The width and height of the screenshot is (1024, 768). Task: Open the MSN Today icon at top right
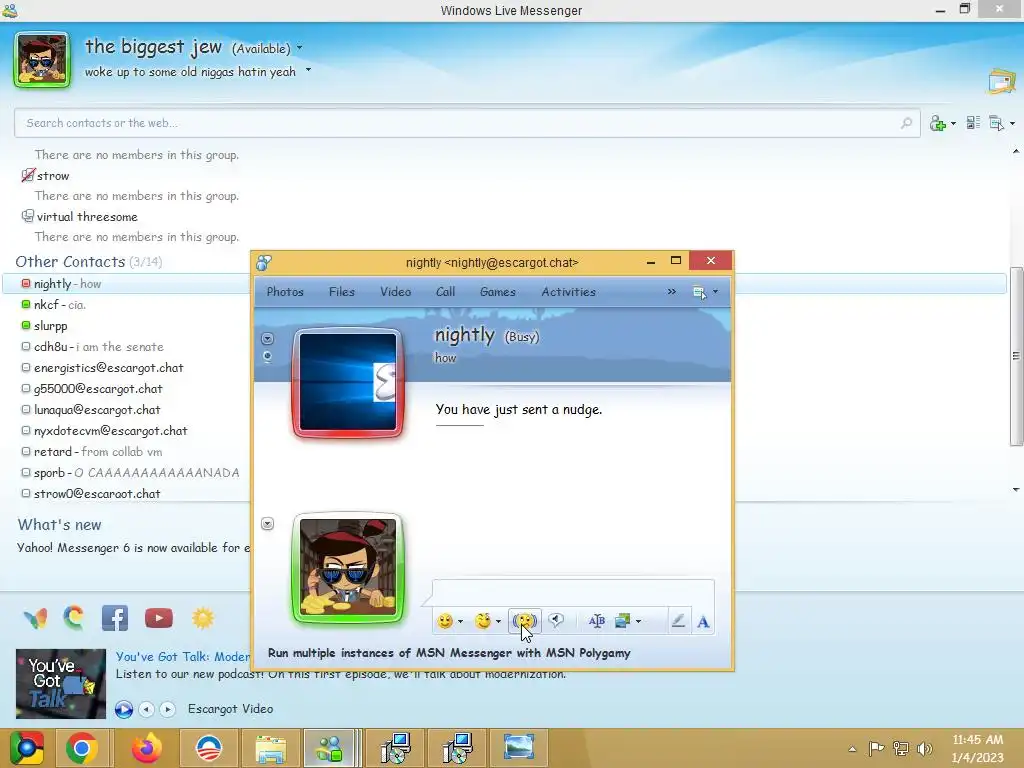tap(1001, 80)
